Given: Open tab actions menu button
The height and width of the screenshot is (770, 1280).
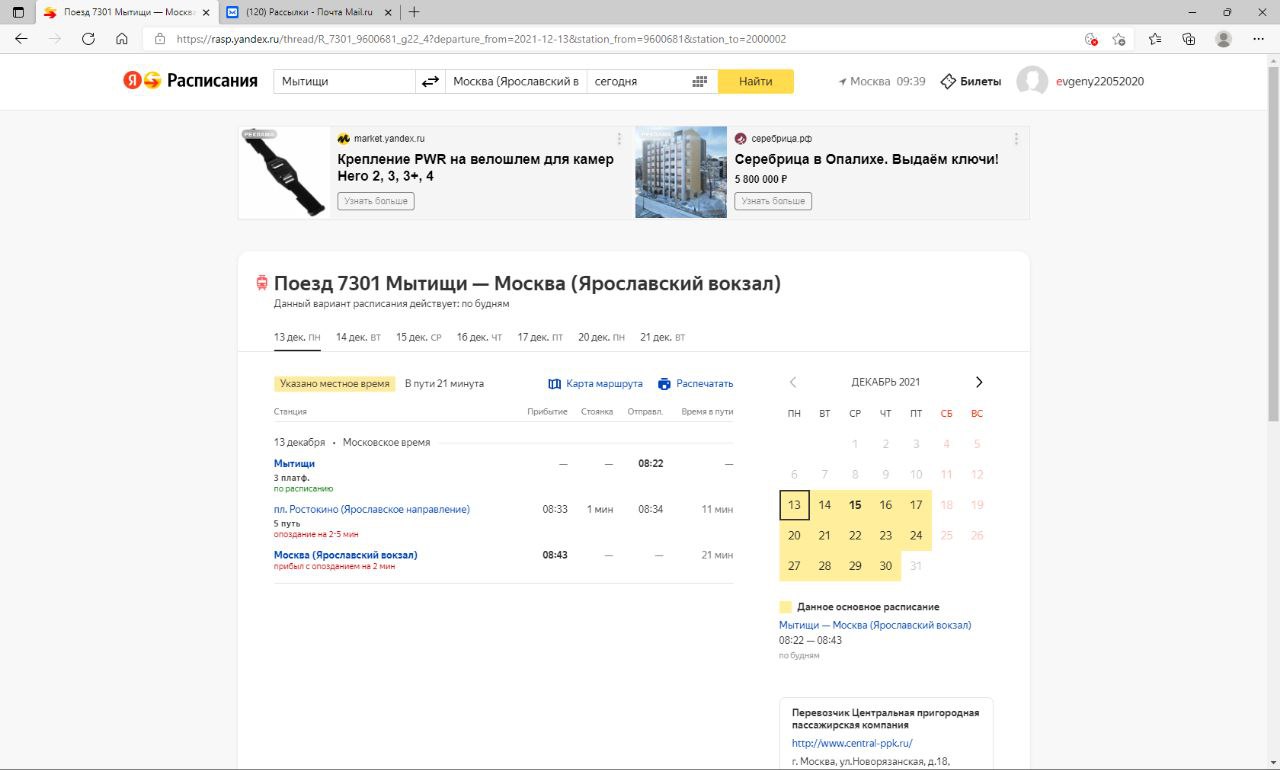Looking at the screenshot, I should point(18,12).
